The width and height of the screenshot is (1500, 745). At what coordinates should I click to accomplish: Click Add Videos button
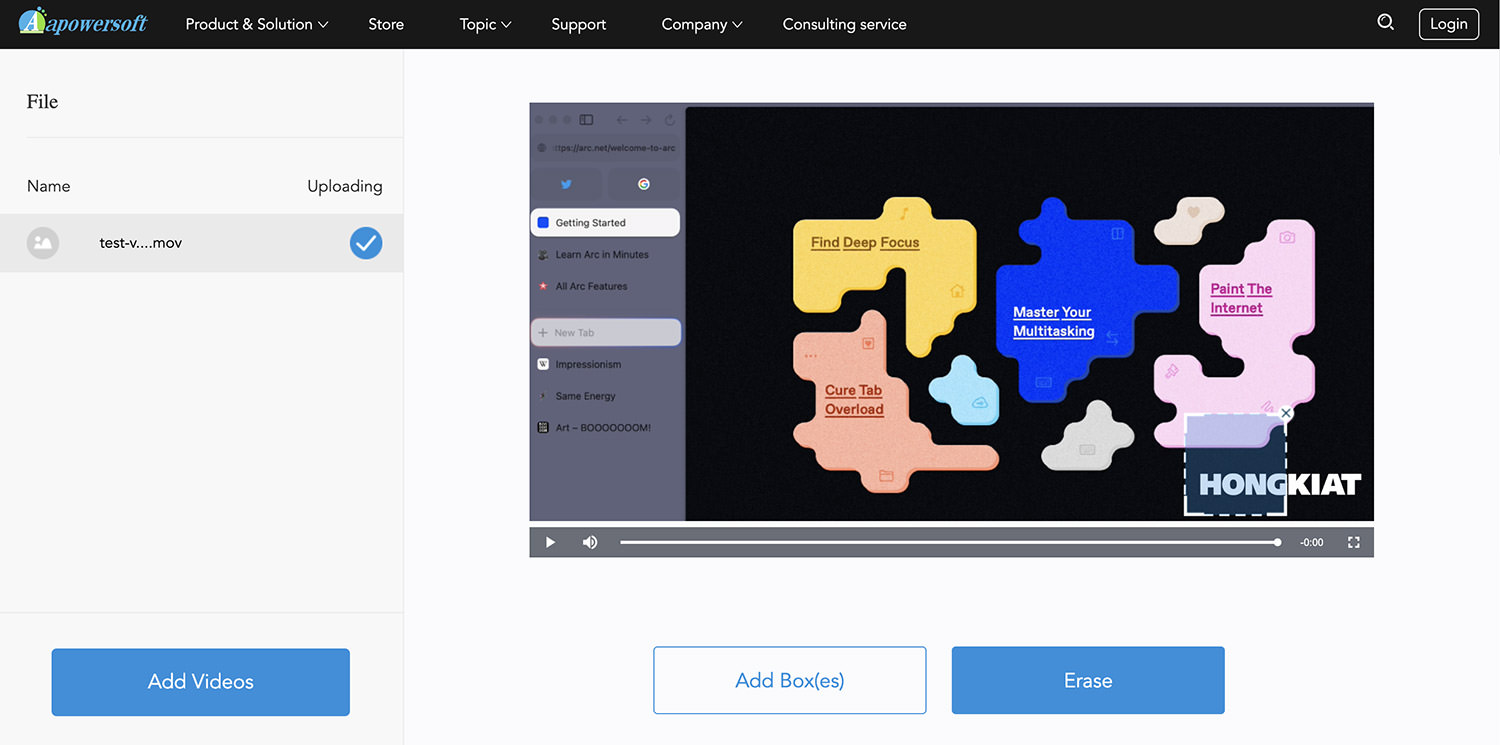201,682
